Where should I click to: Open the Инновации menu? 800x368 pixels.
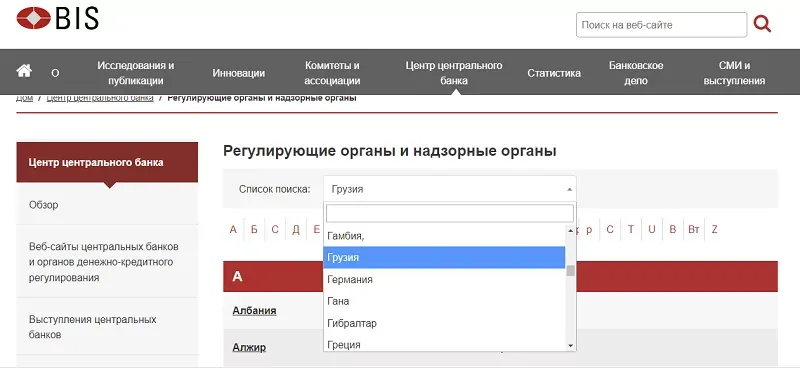tap(238, 73)
